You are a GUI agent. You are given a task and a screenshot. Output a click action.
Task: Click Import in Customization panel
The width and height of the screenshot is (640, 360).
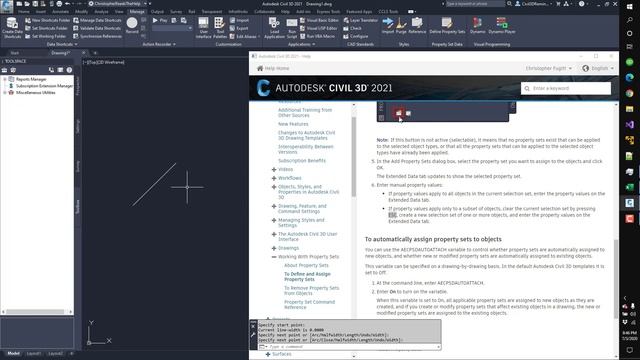coord(239,20)
